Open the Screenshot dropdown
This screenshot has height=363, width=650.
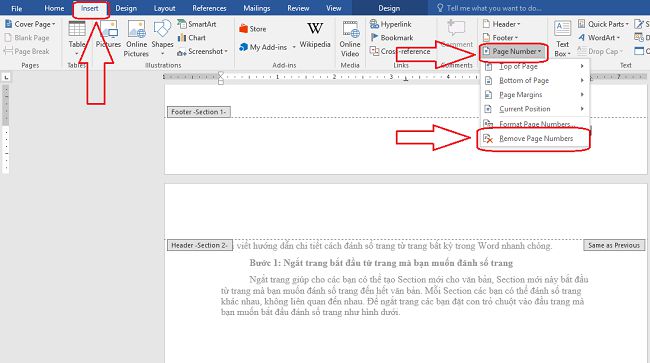(x=202, y=51)
